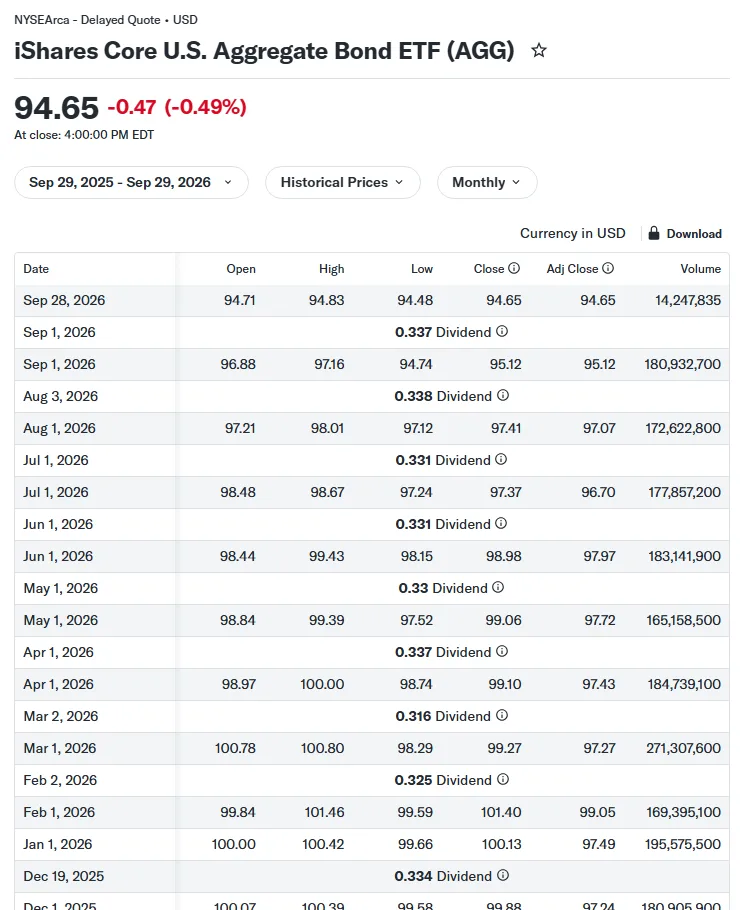
Task: Click the lock icon beside Download
Action: coord(654,233)
